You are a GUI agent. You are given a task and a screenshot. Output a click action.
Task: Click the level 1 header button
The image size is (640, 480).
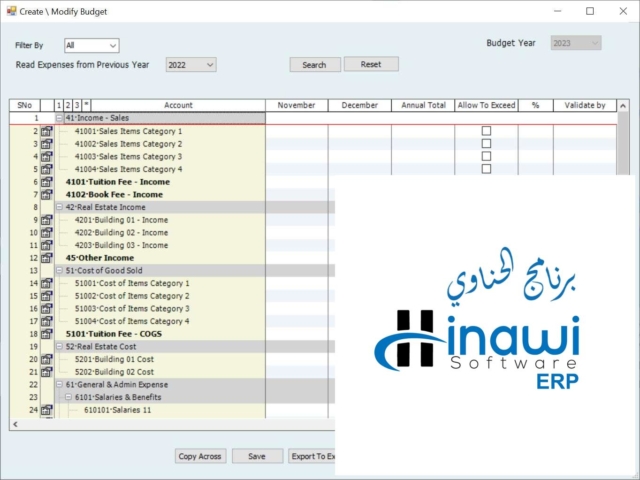[x=59, y=105]
